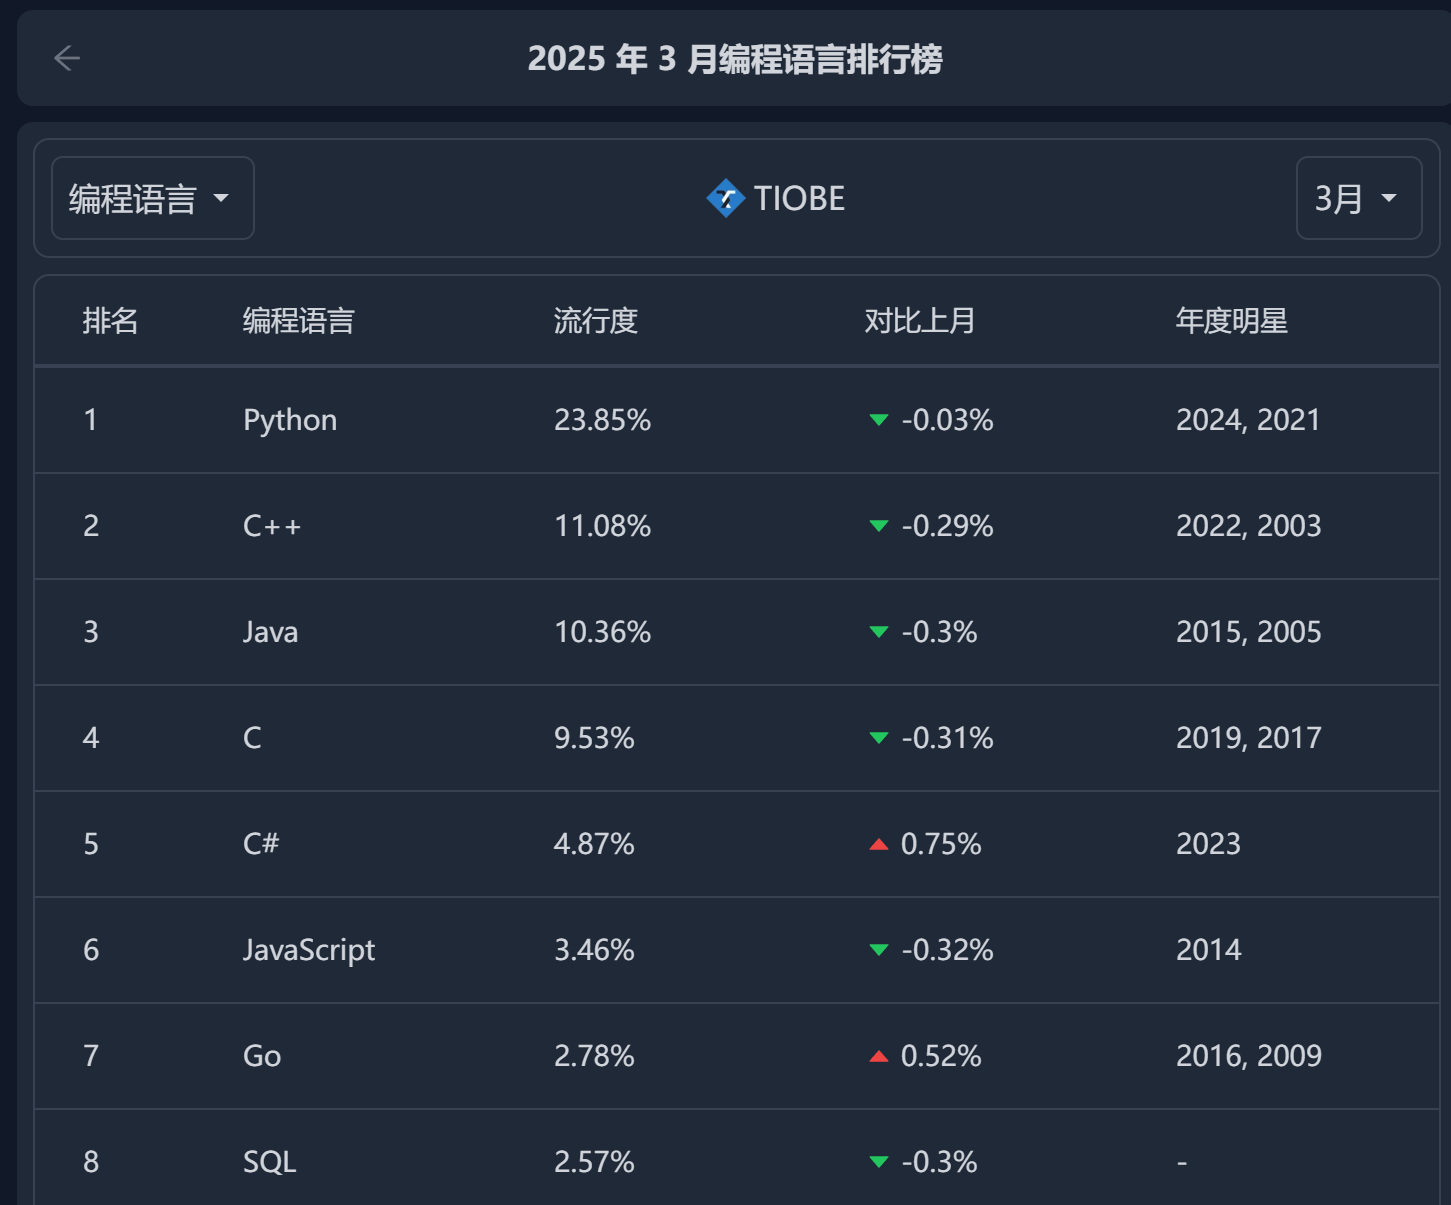
Task: Click the 排名 column header
Action: (x=110, y=321)
